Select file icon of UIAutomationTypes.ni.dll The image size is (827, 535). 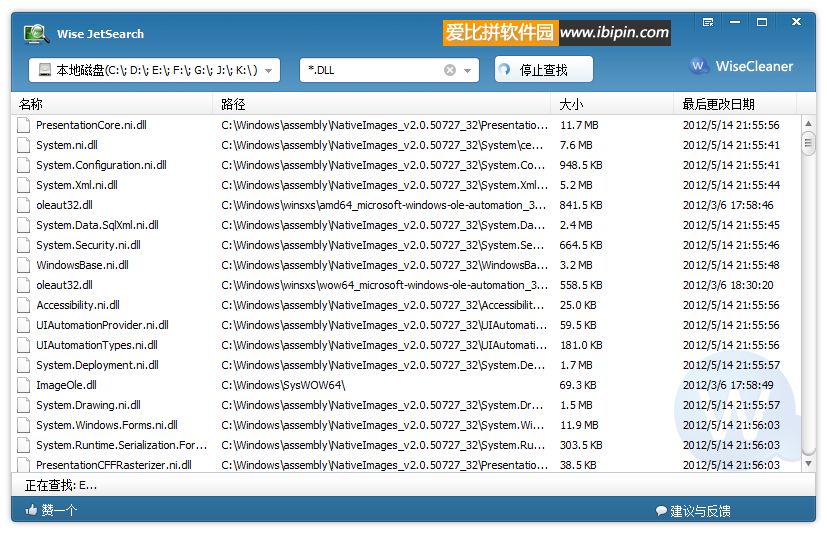coord(23,345)
